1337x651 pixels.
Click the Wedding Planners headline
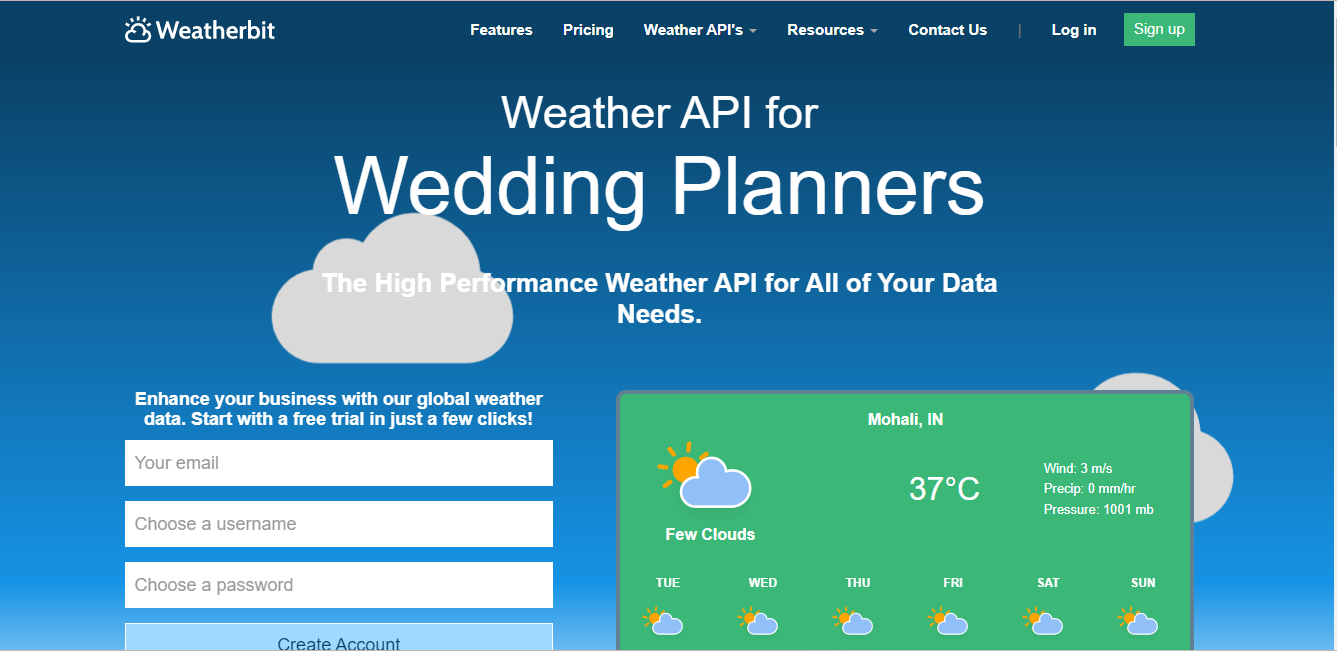tap(659, 186)
